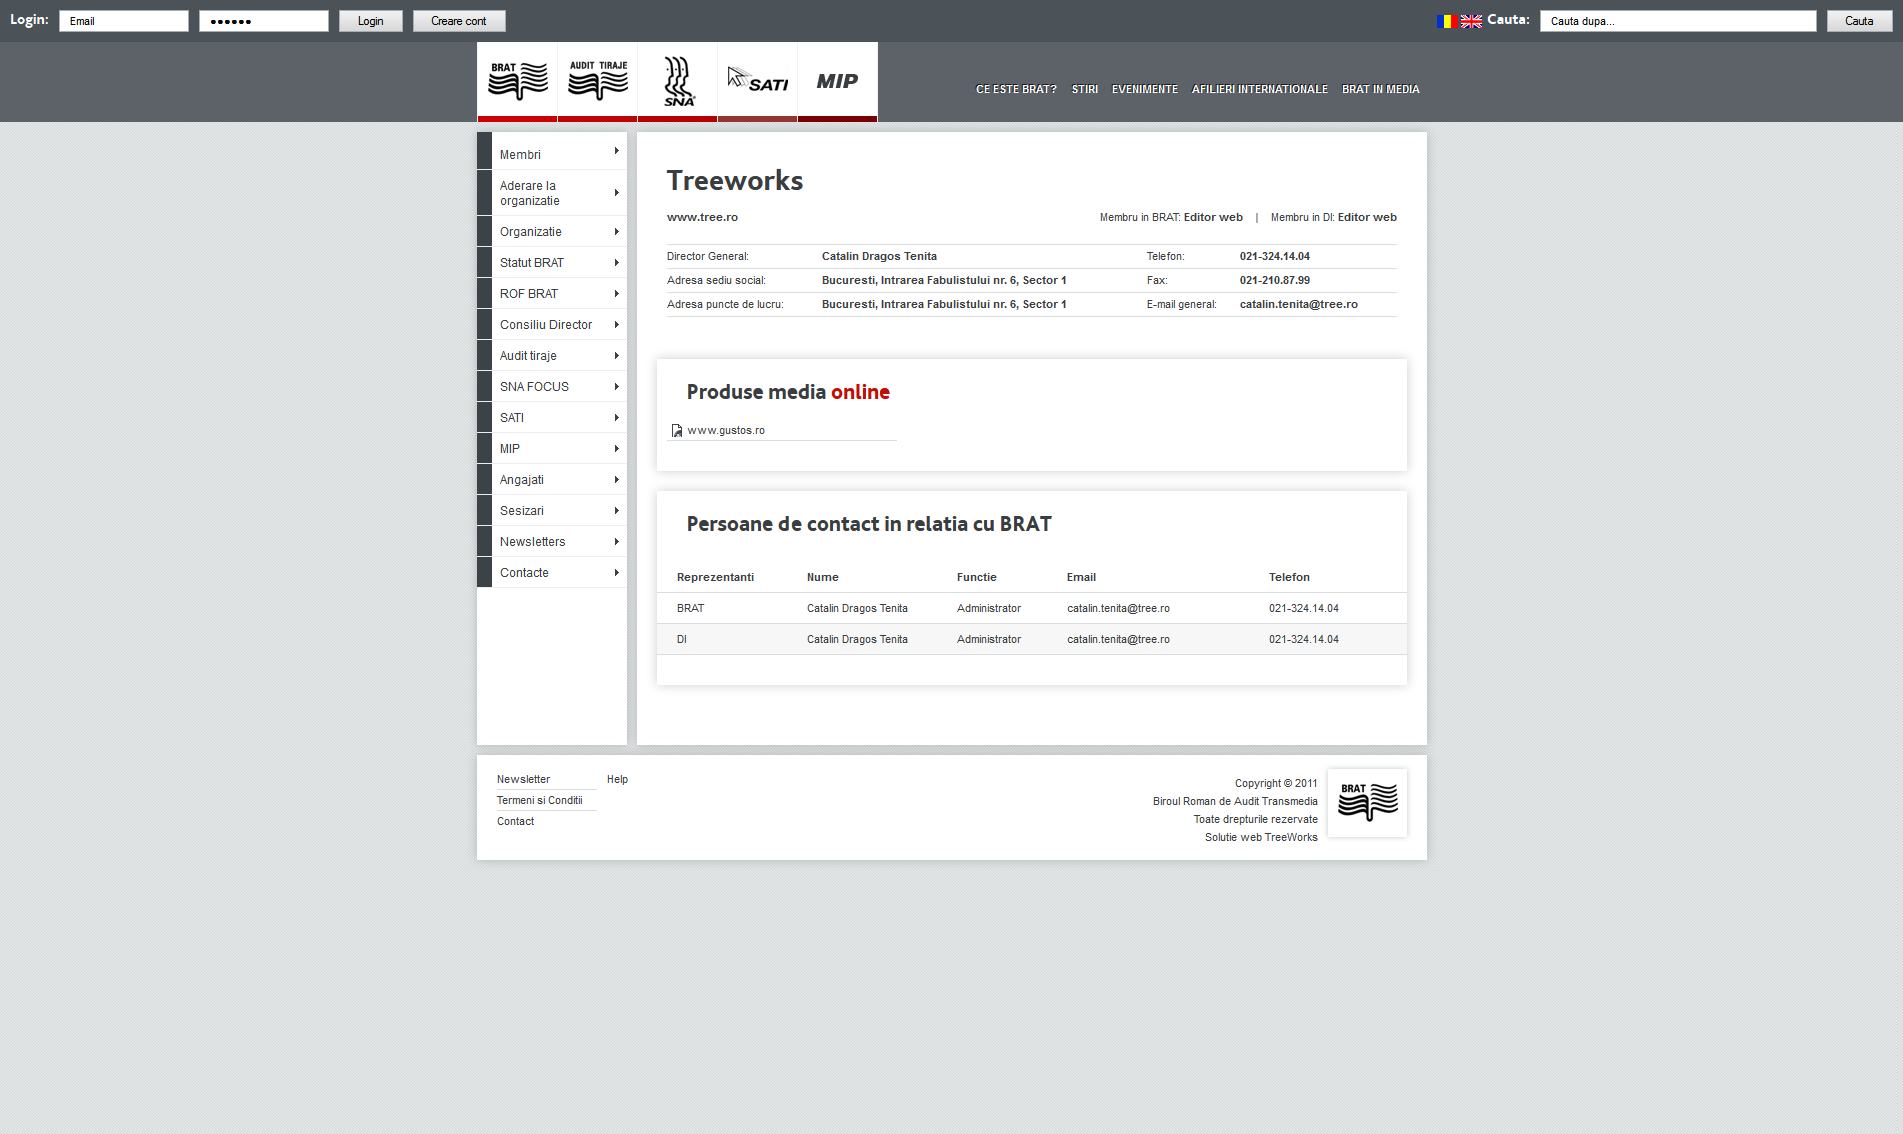
Task: Click the email in the DI row
Action: [1118, 639]
